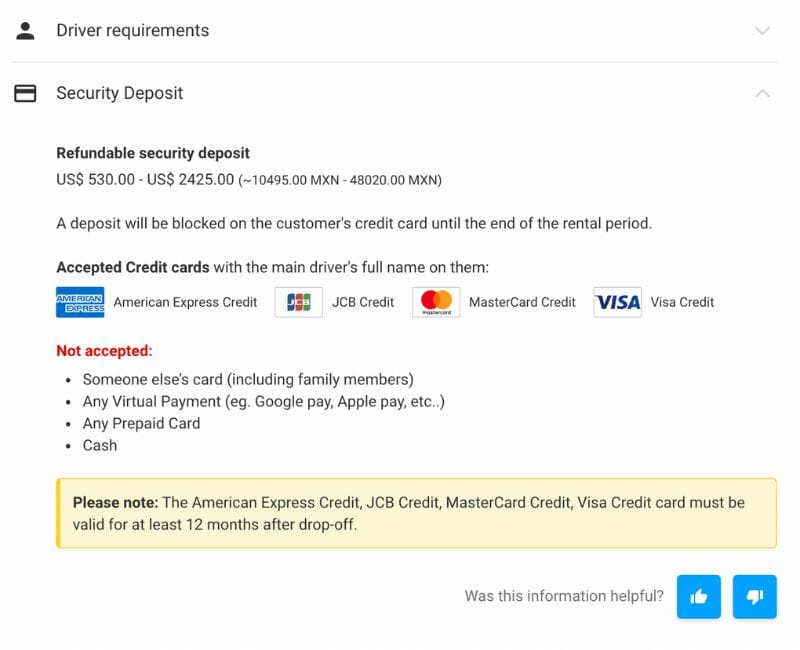Click the Security Deposit section heading
The width and height of the screenshot is (800, 650).
[x=119, y=93]
